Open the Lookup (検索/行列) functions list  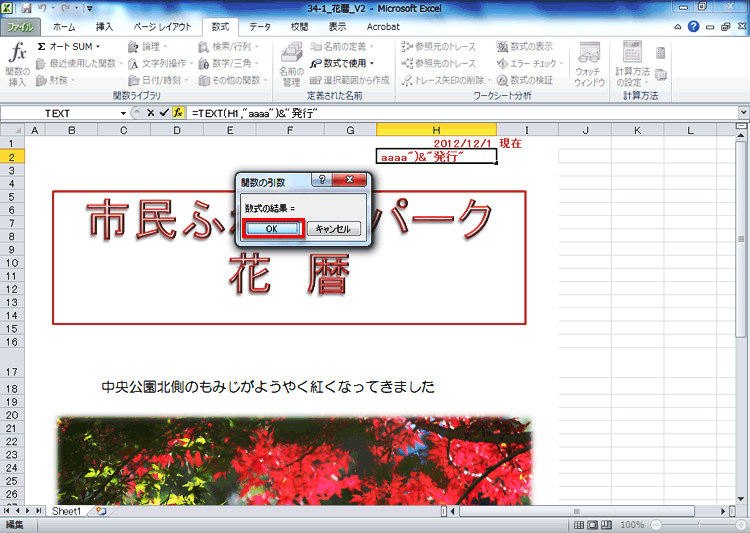click(x=229, y=46)
